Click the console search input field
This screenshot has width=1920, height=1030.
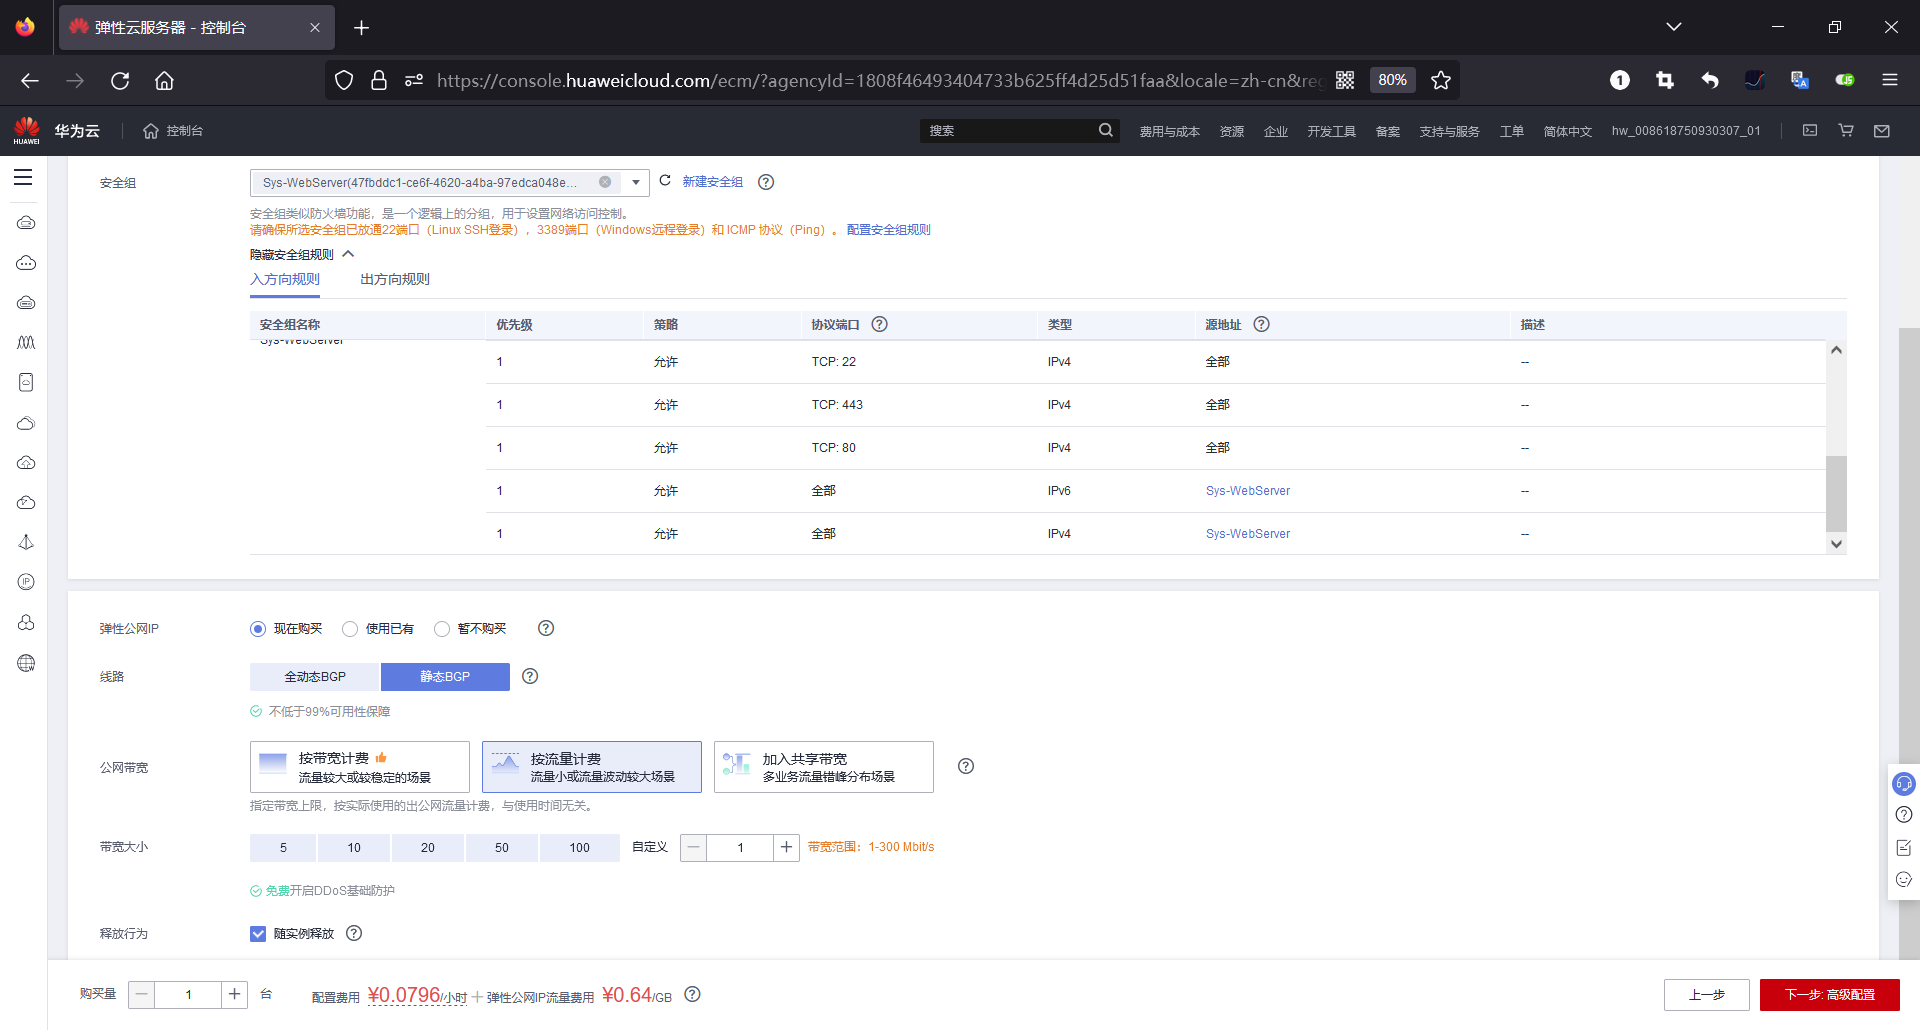click(1008, 130)
